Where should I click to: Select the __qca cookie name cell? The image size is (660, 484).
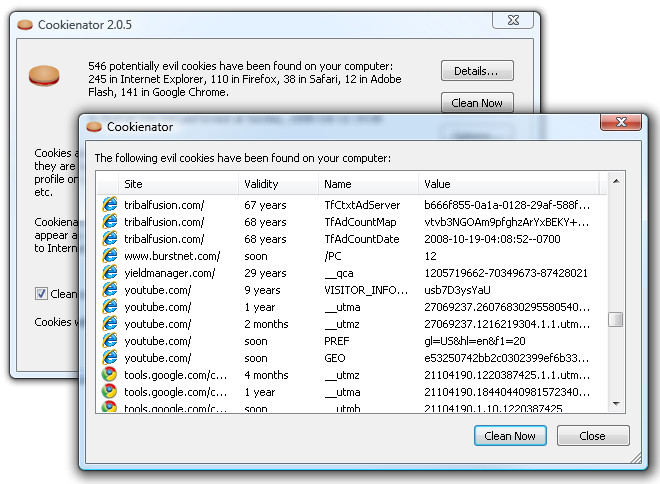click(339, 273)
